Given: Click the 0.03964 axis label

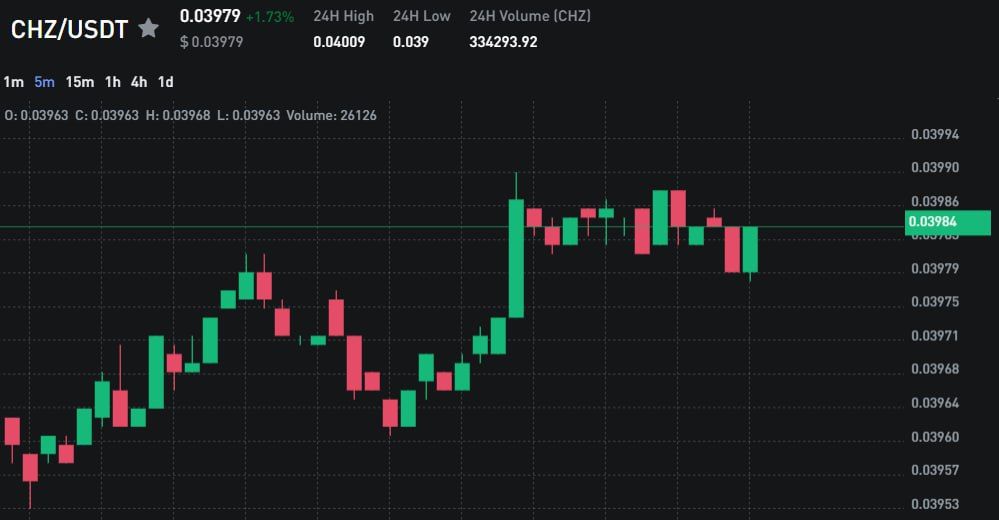Looking at the screenshot, I should tap(935, 403).
